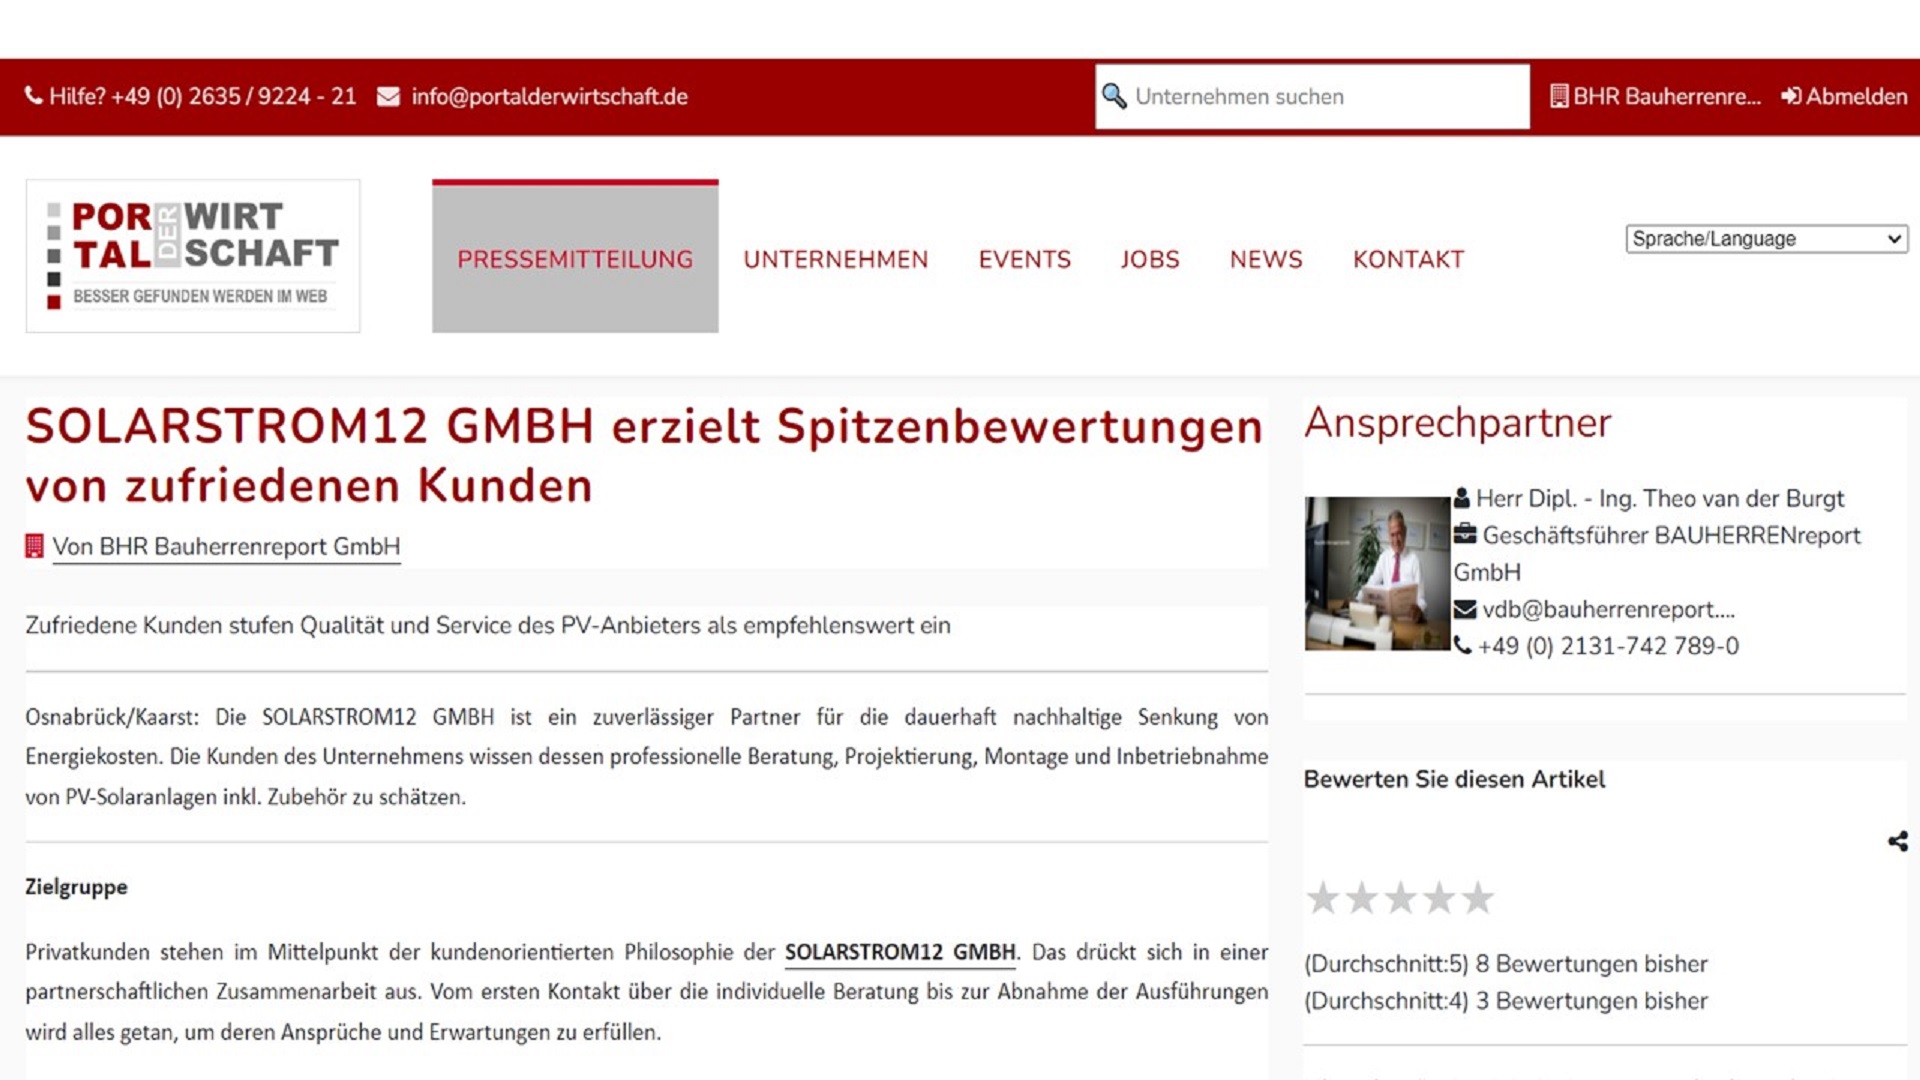Screen dimensions: 1920x1080
Task: Click the press icon before Von BHR Bauherrenreport
Action: (33, 545)
